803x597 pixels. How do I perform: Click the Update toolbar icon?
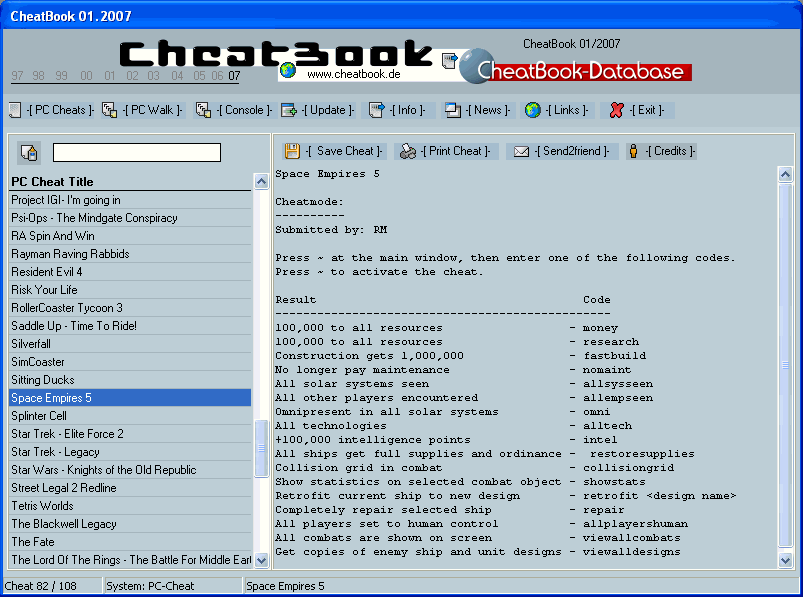pos(290,109)
